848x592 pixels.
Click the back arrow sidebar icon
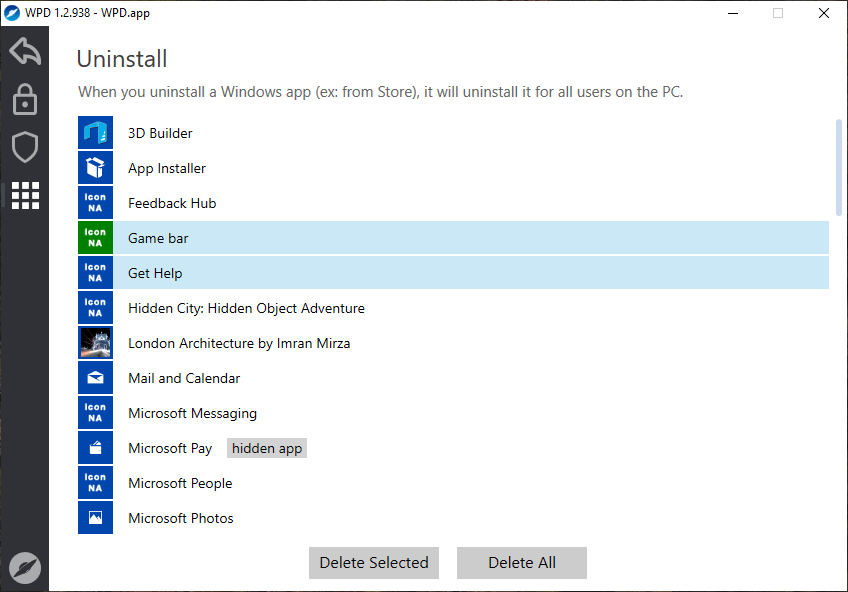tap(25, 51)
